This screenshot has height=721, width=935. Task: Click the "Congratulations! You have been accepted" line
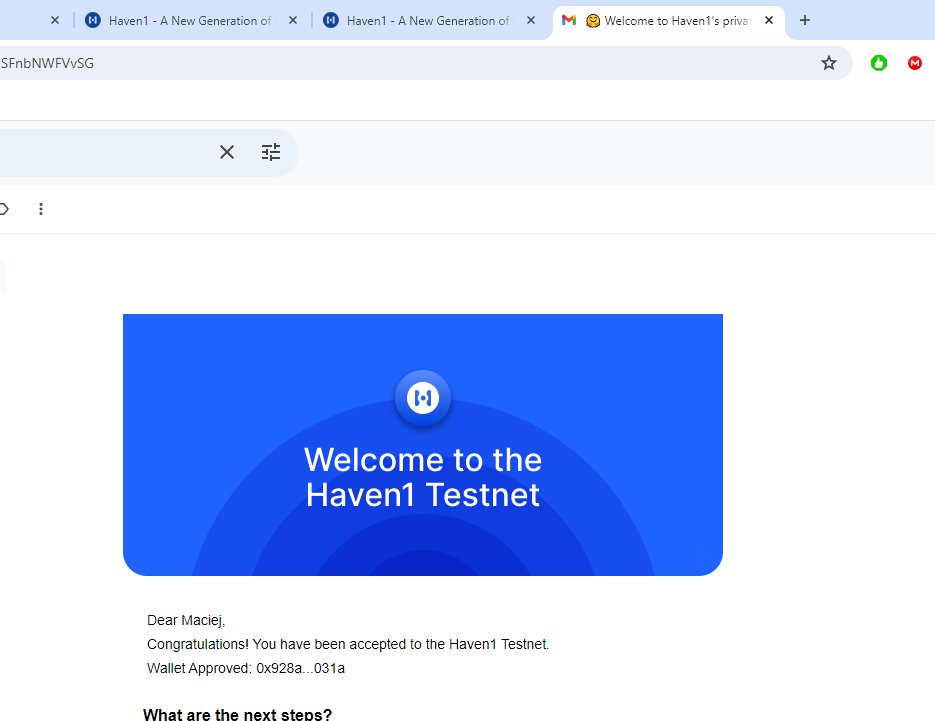pos(348,644)
